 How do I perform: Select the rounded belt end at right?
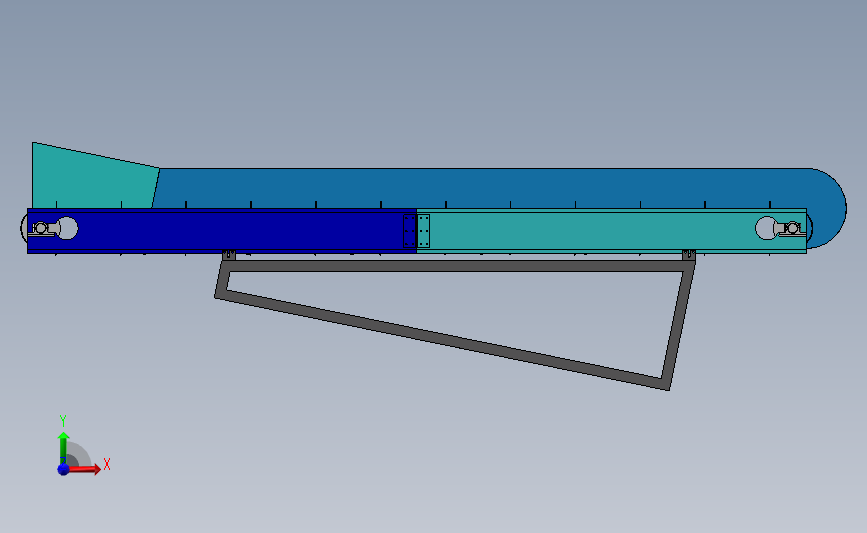point(827,208)
